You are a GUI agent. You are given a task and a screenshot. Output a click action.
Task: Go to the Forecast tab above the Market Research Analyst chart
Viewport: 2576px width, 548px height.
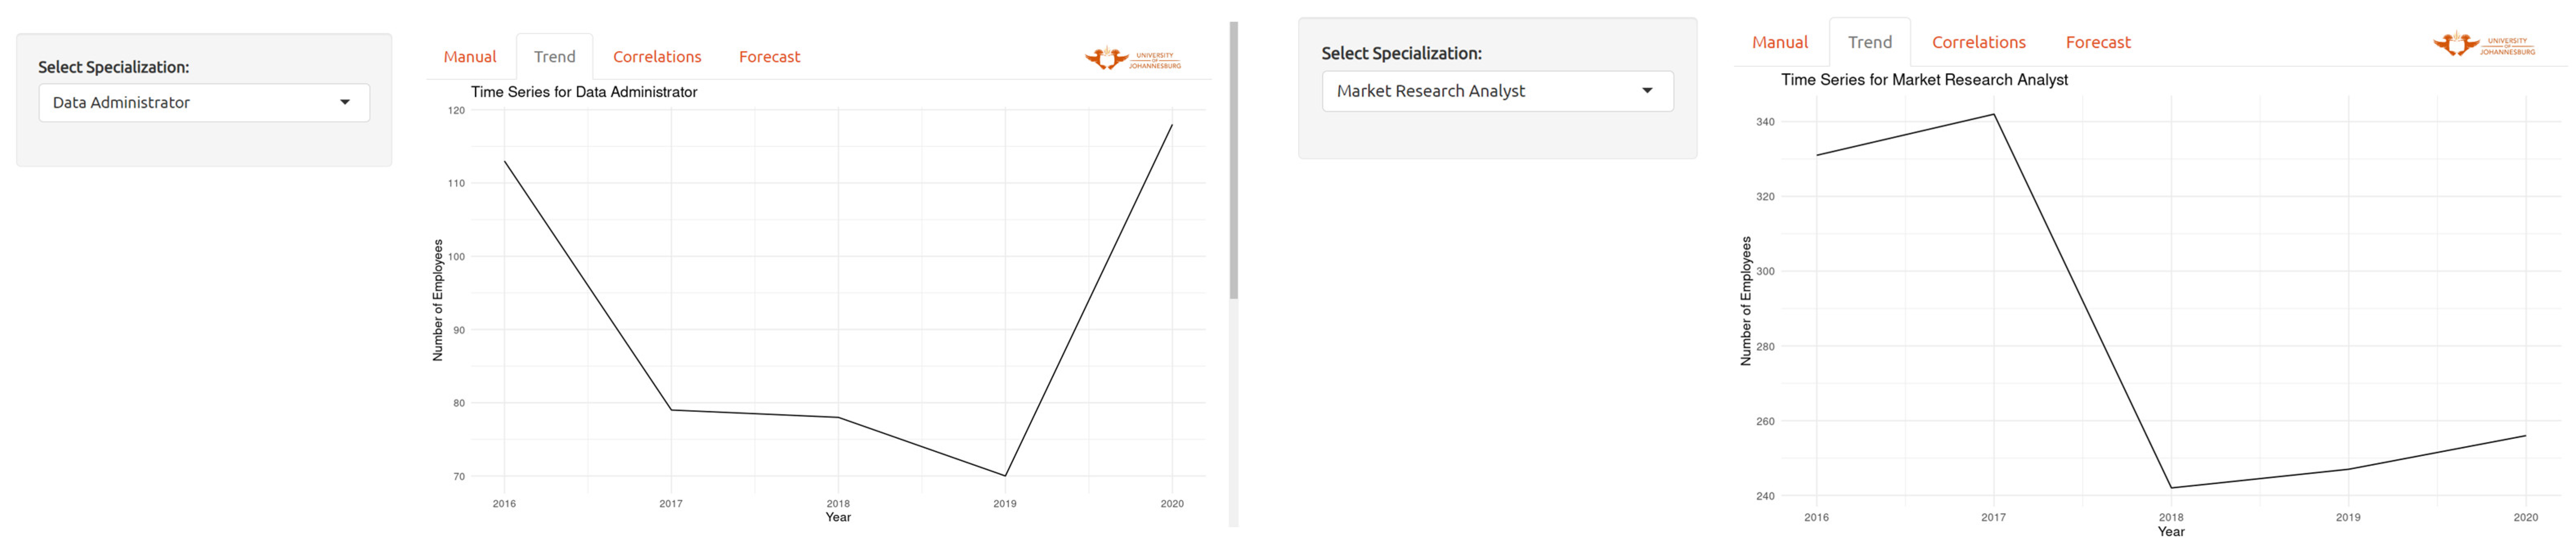click(x=2098, y=42)
